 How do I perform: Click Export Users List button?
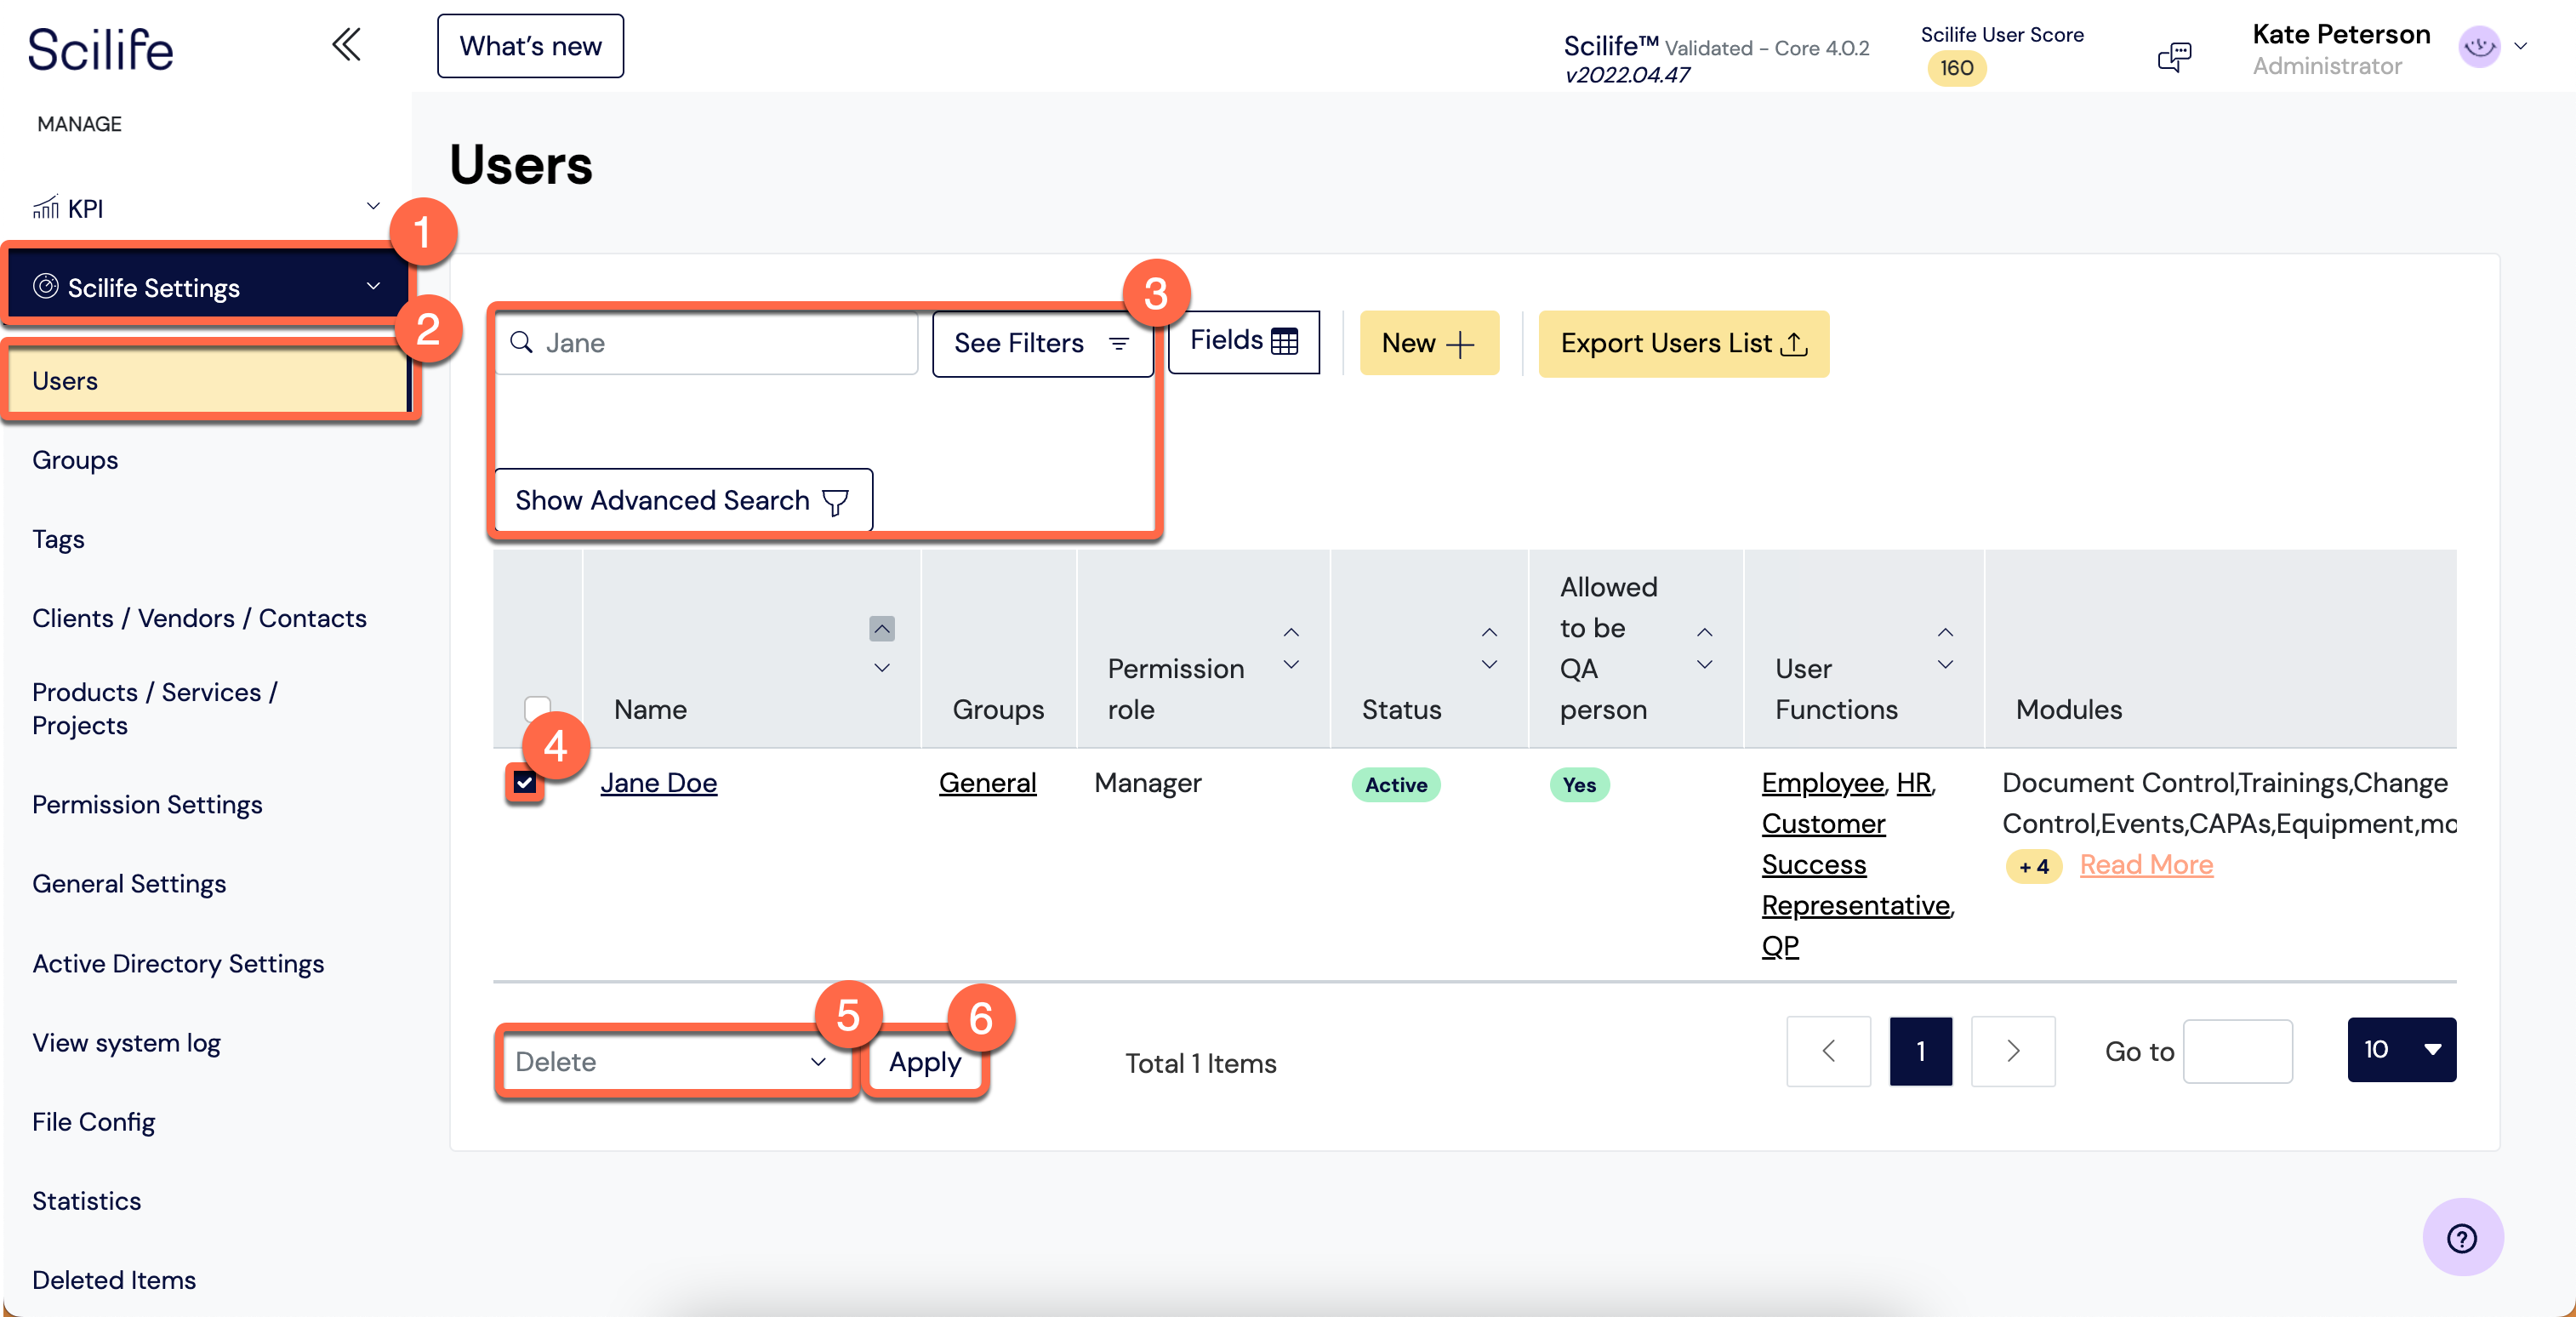click(1683, 343)
